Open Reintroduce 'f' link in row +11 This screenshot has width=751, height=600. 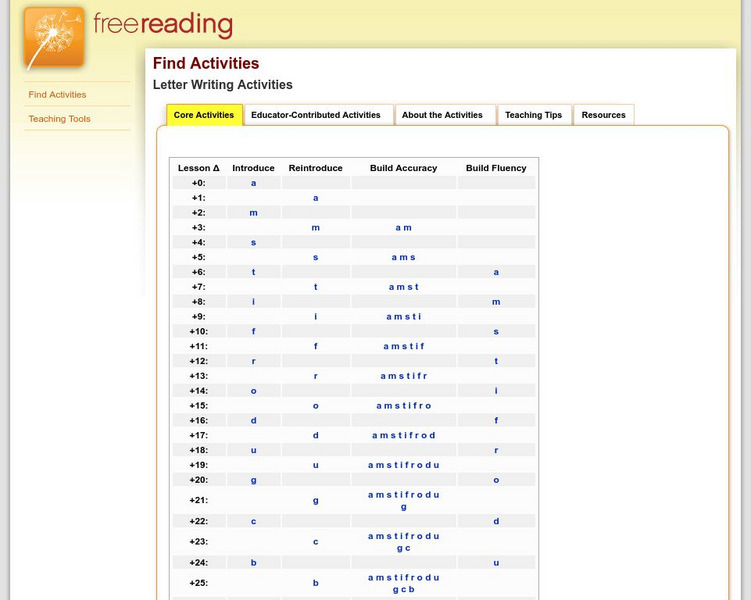316,346
